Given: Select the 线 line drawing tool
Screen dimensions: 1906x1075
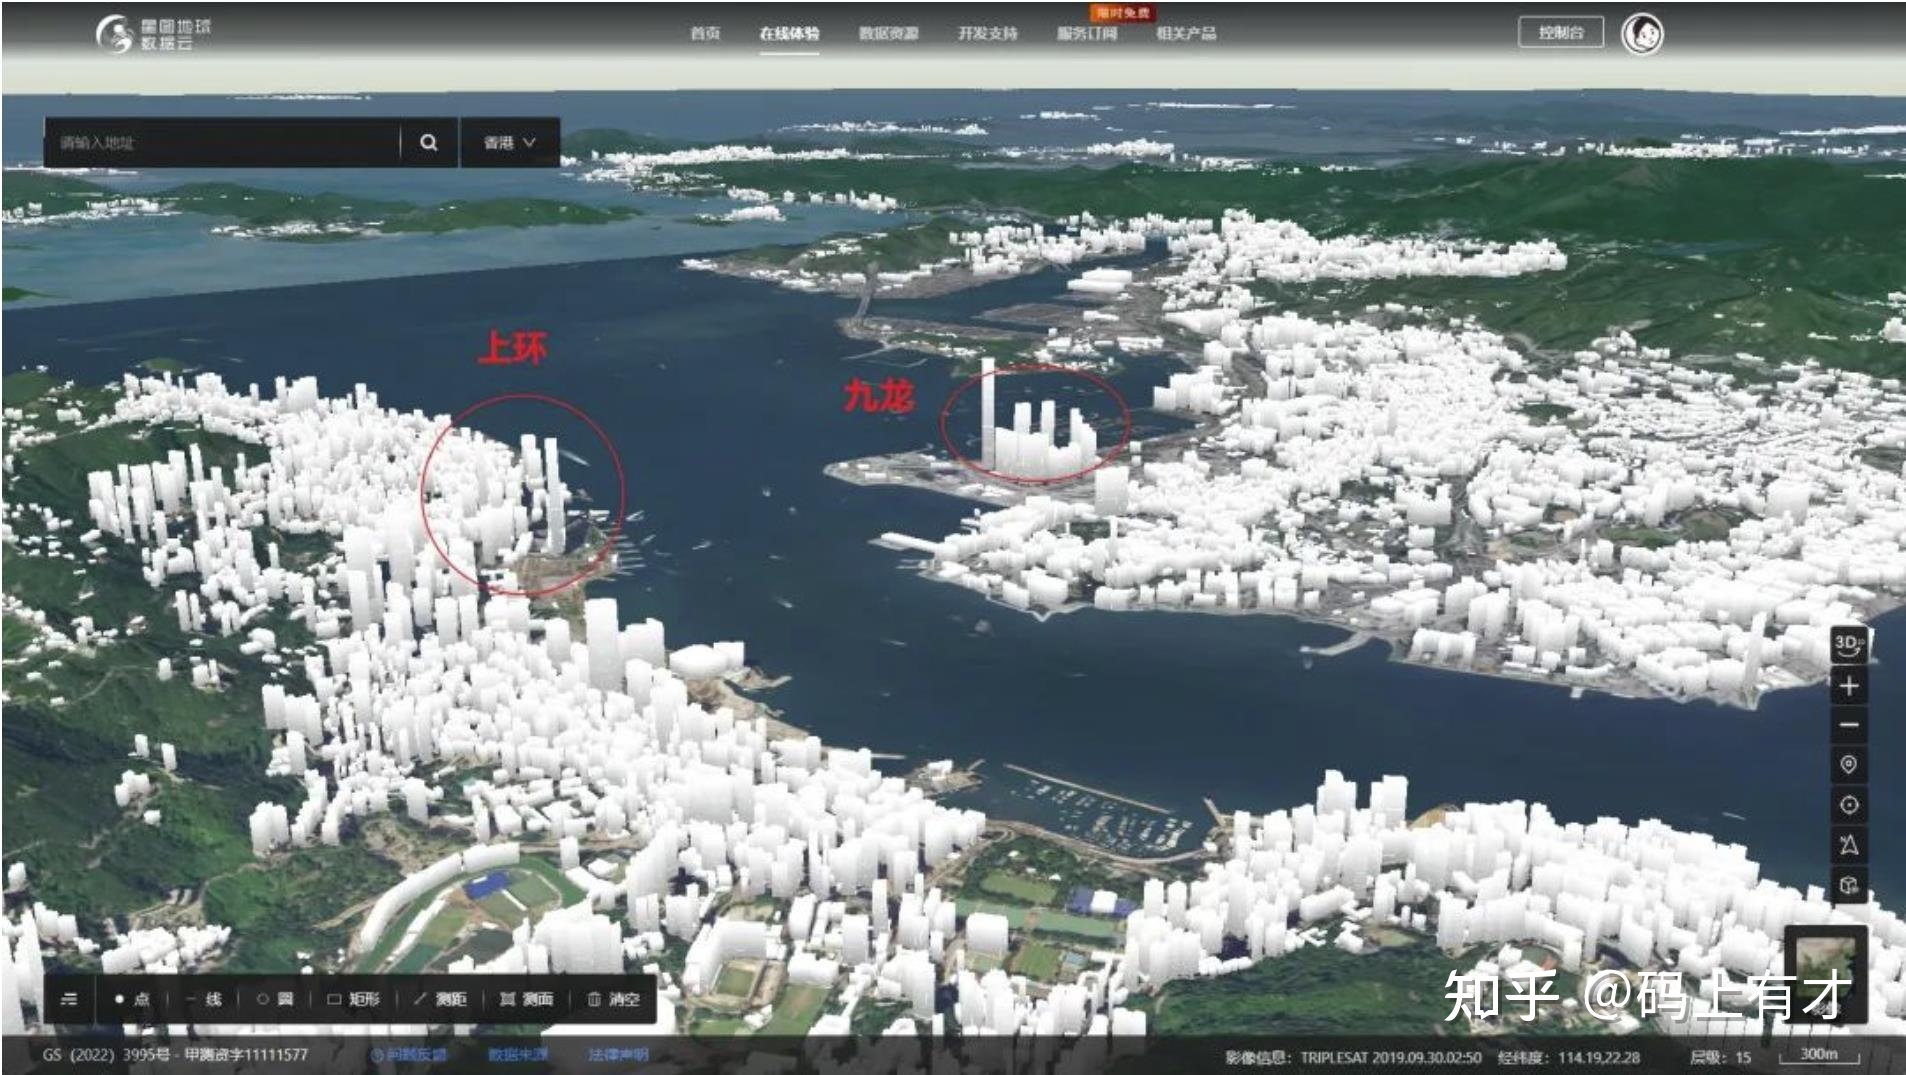Looking at the screenshot, I should pyautogui.click(x=204, y=999).
